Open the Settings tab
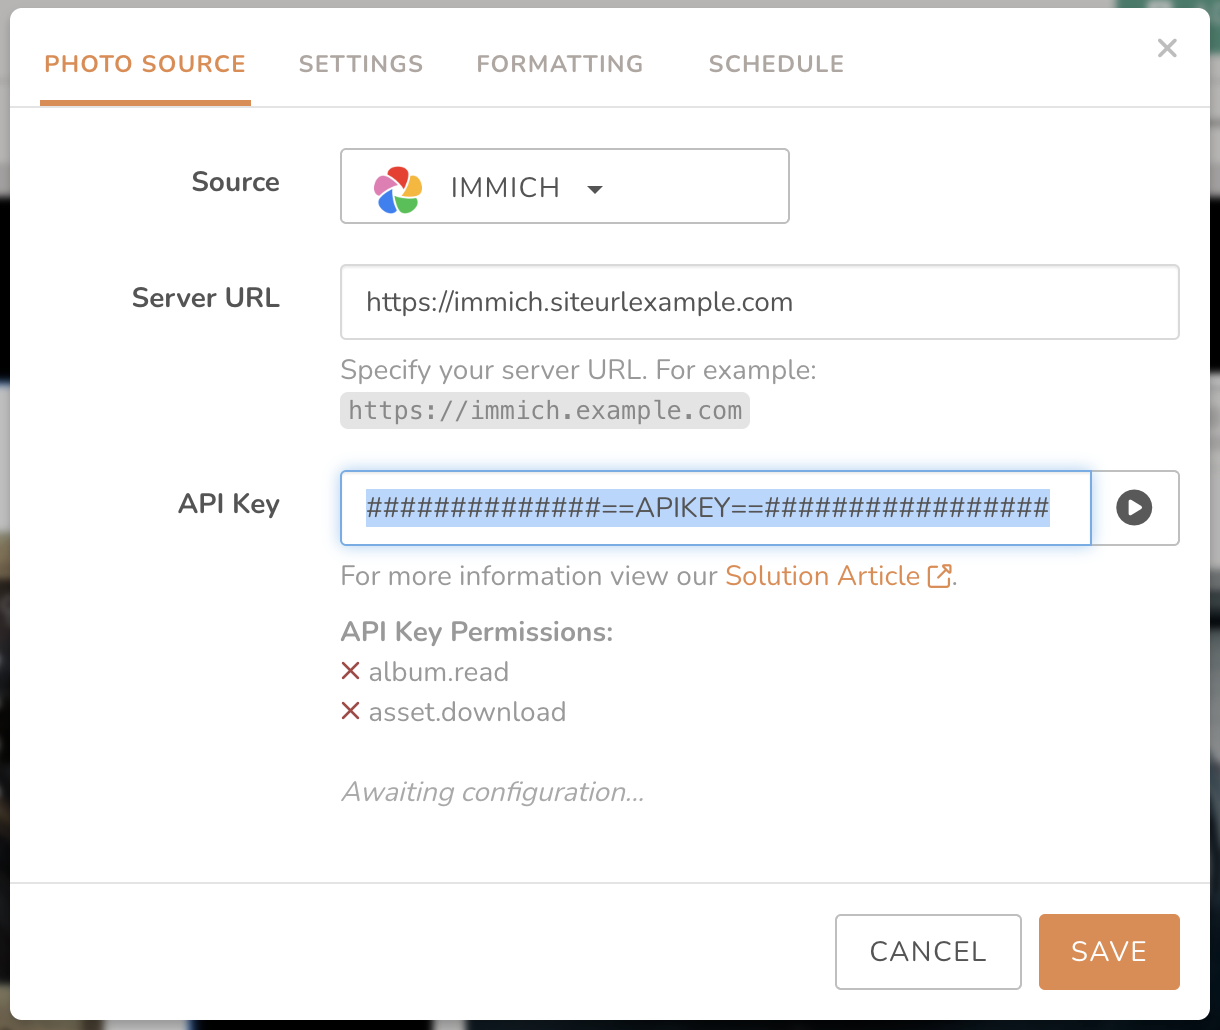The image size is (1220, 1030). click(361, 64)
